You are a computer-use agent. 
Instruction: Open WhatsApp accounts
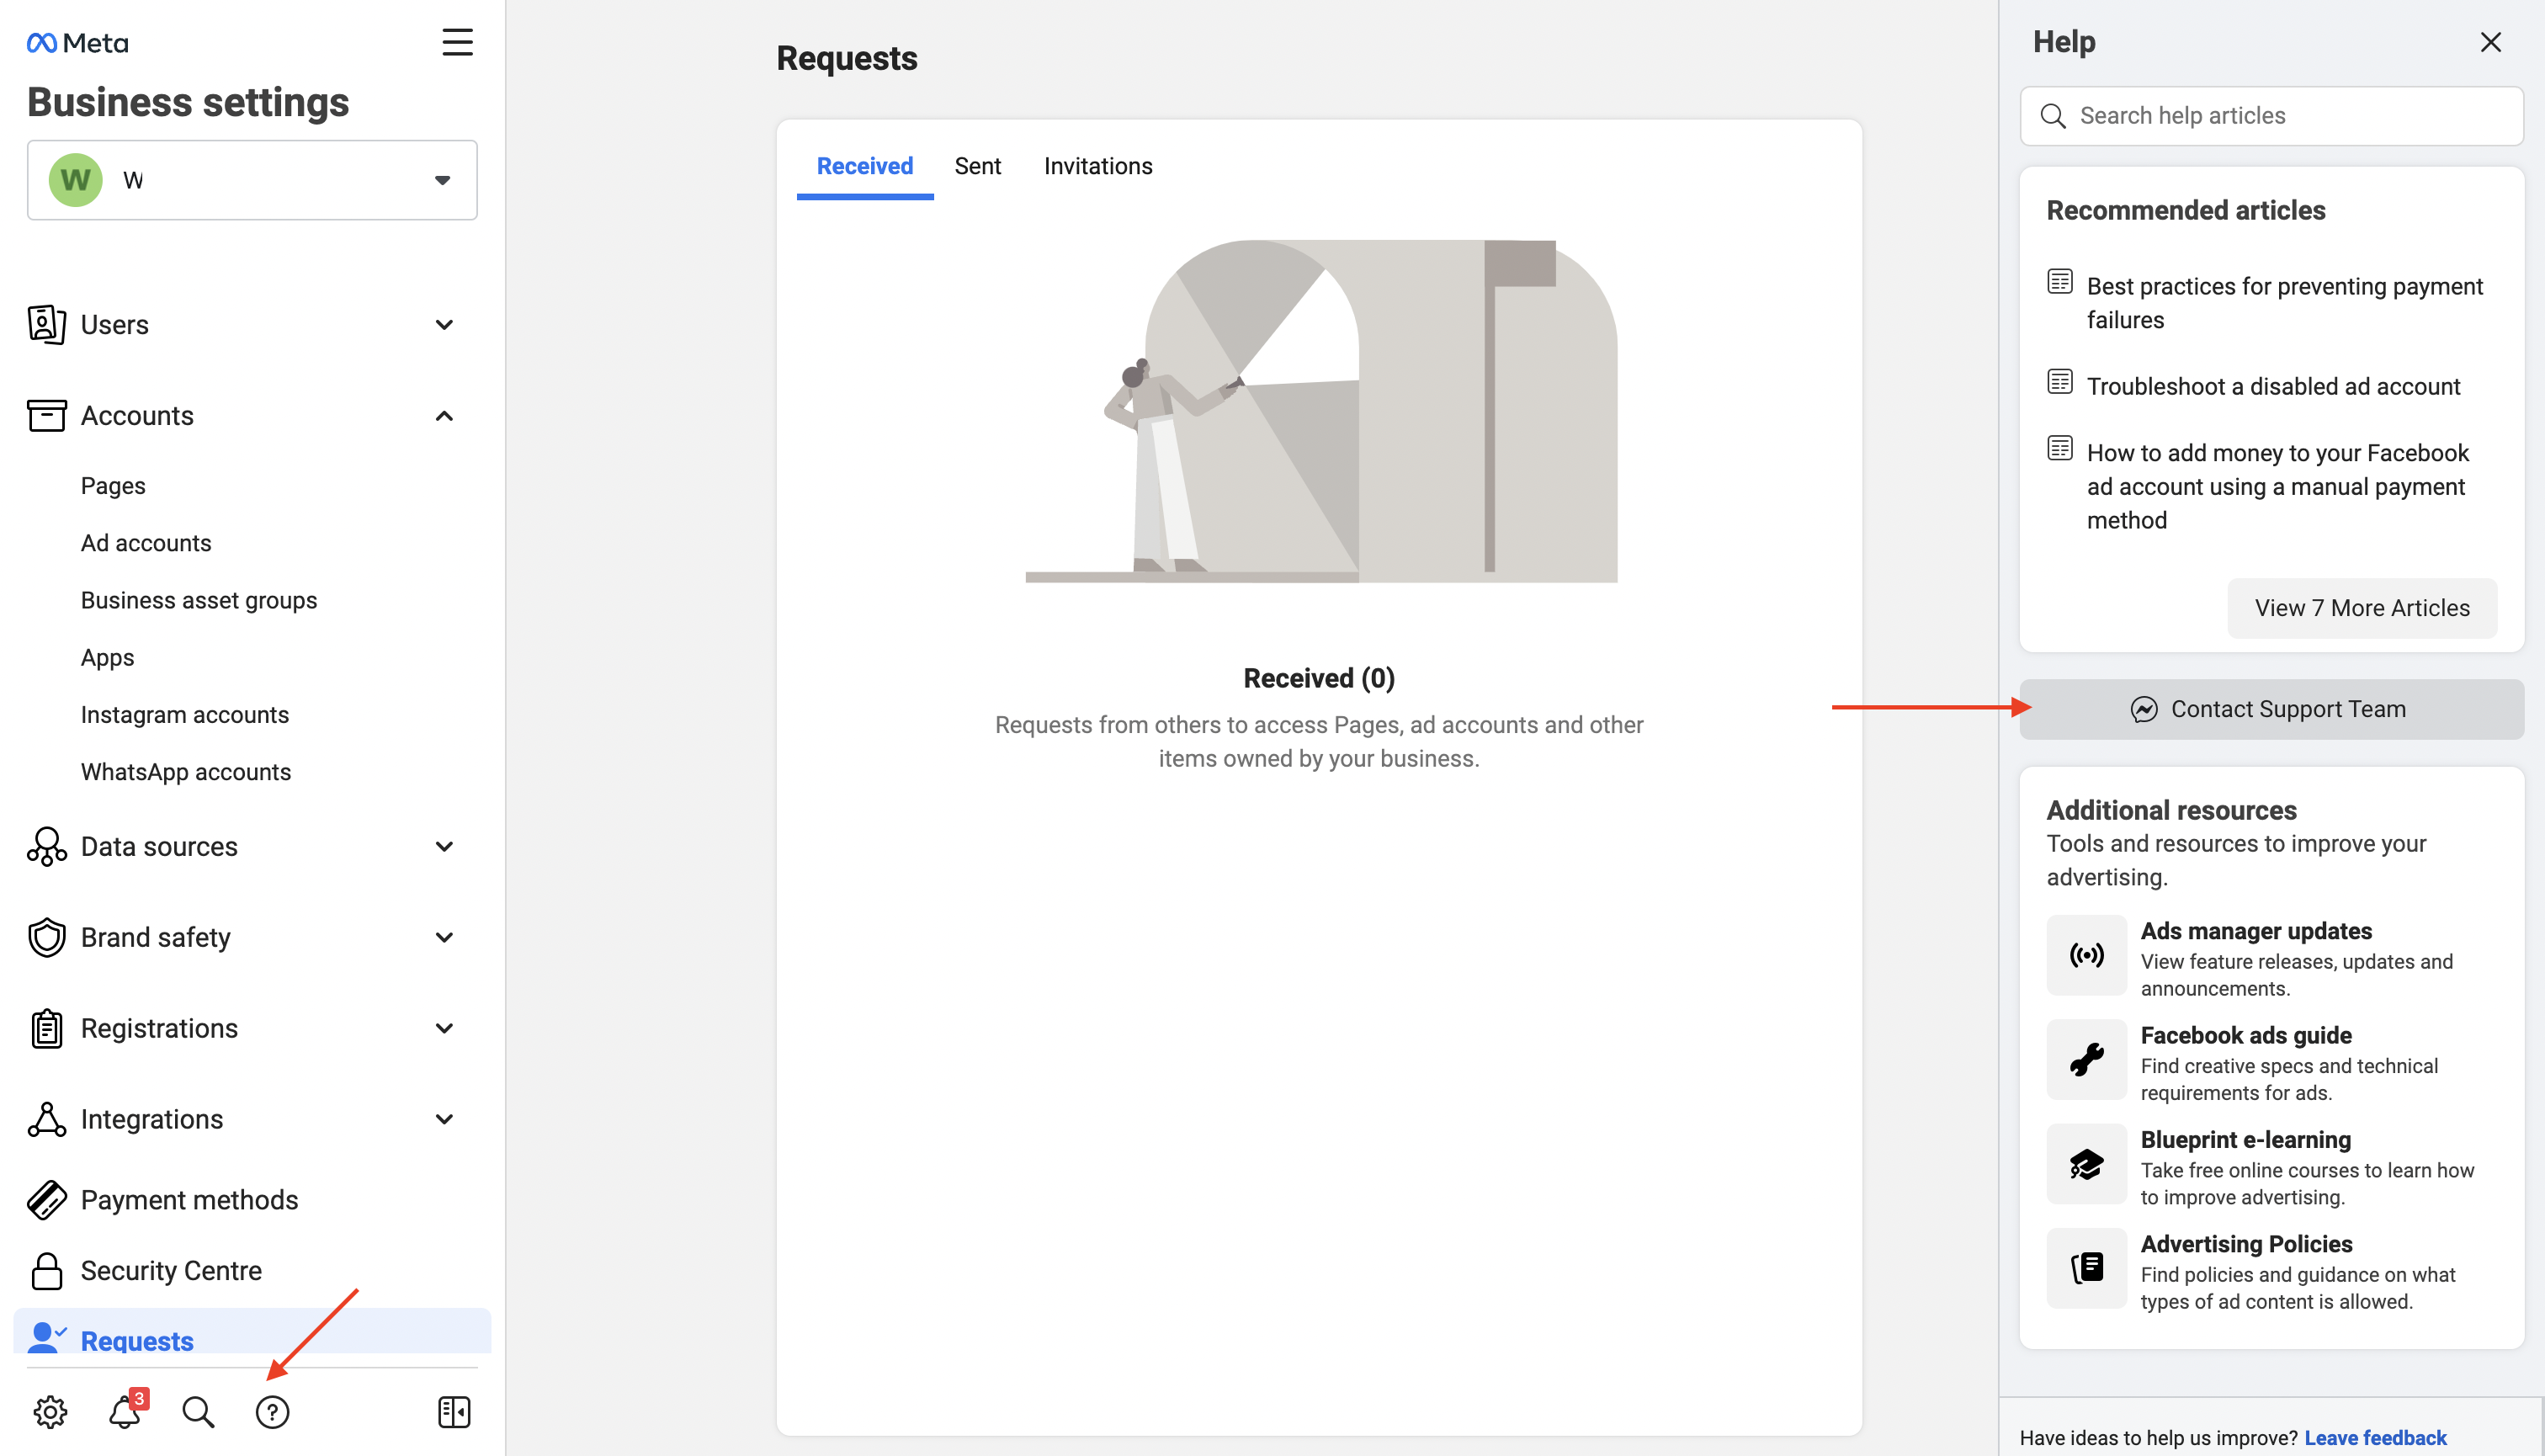186,772
